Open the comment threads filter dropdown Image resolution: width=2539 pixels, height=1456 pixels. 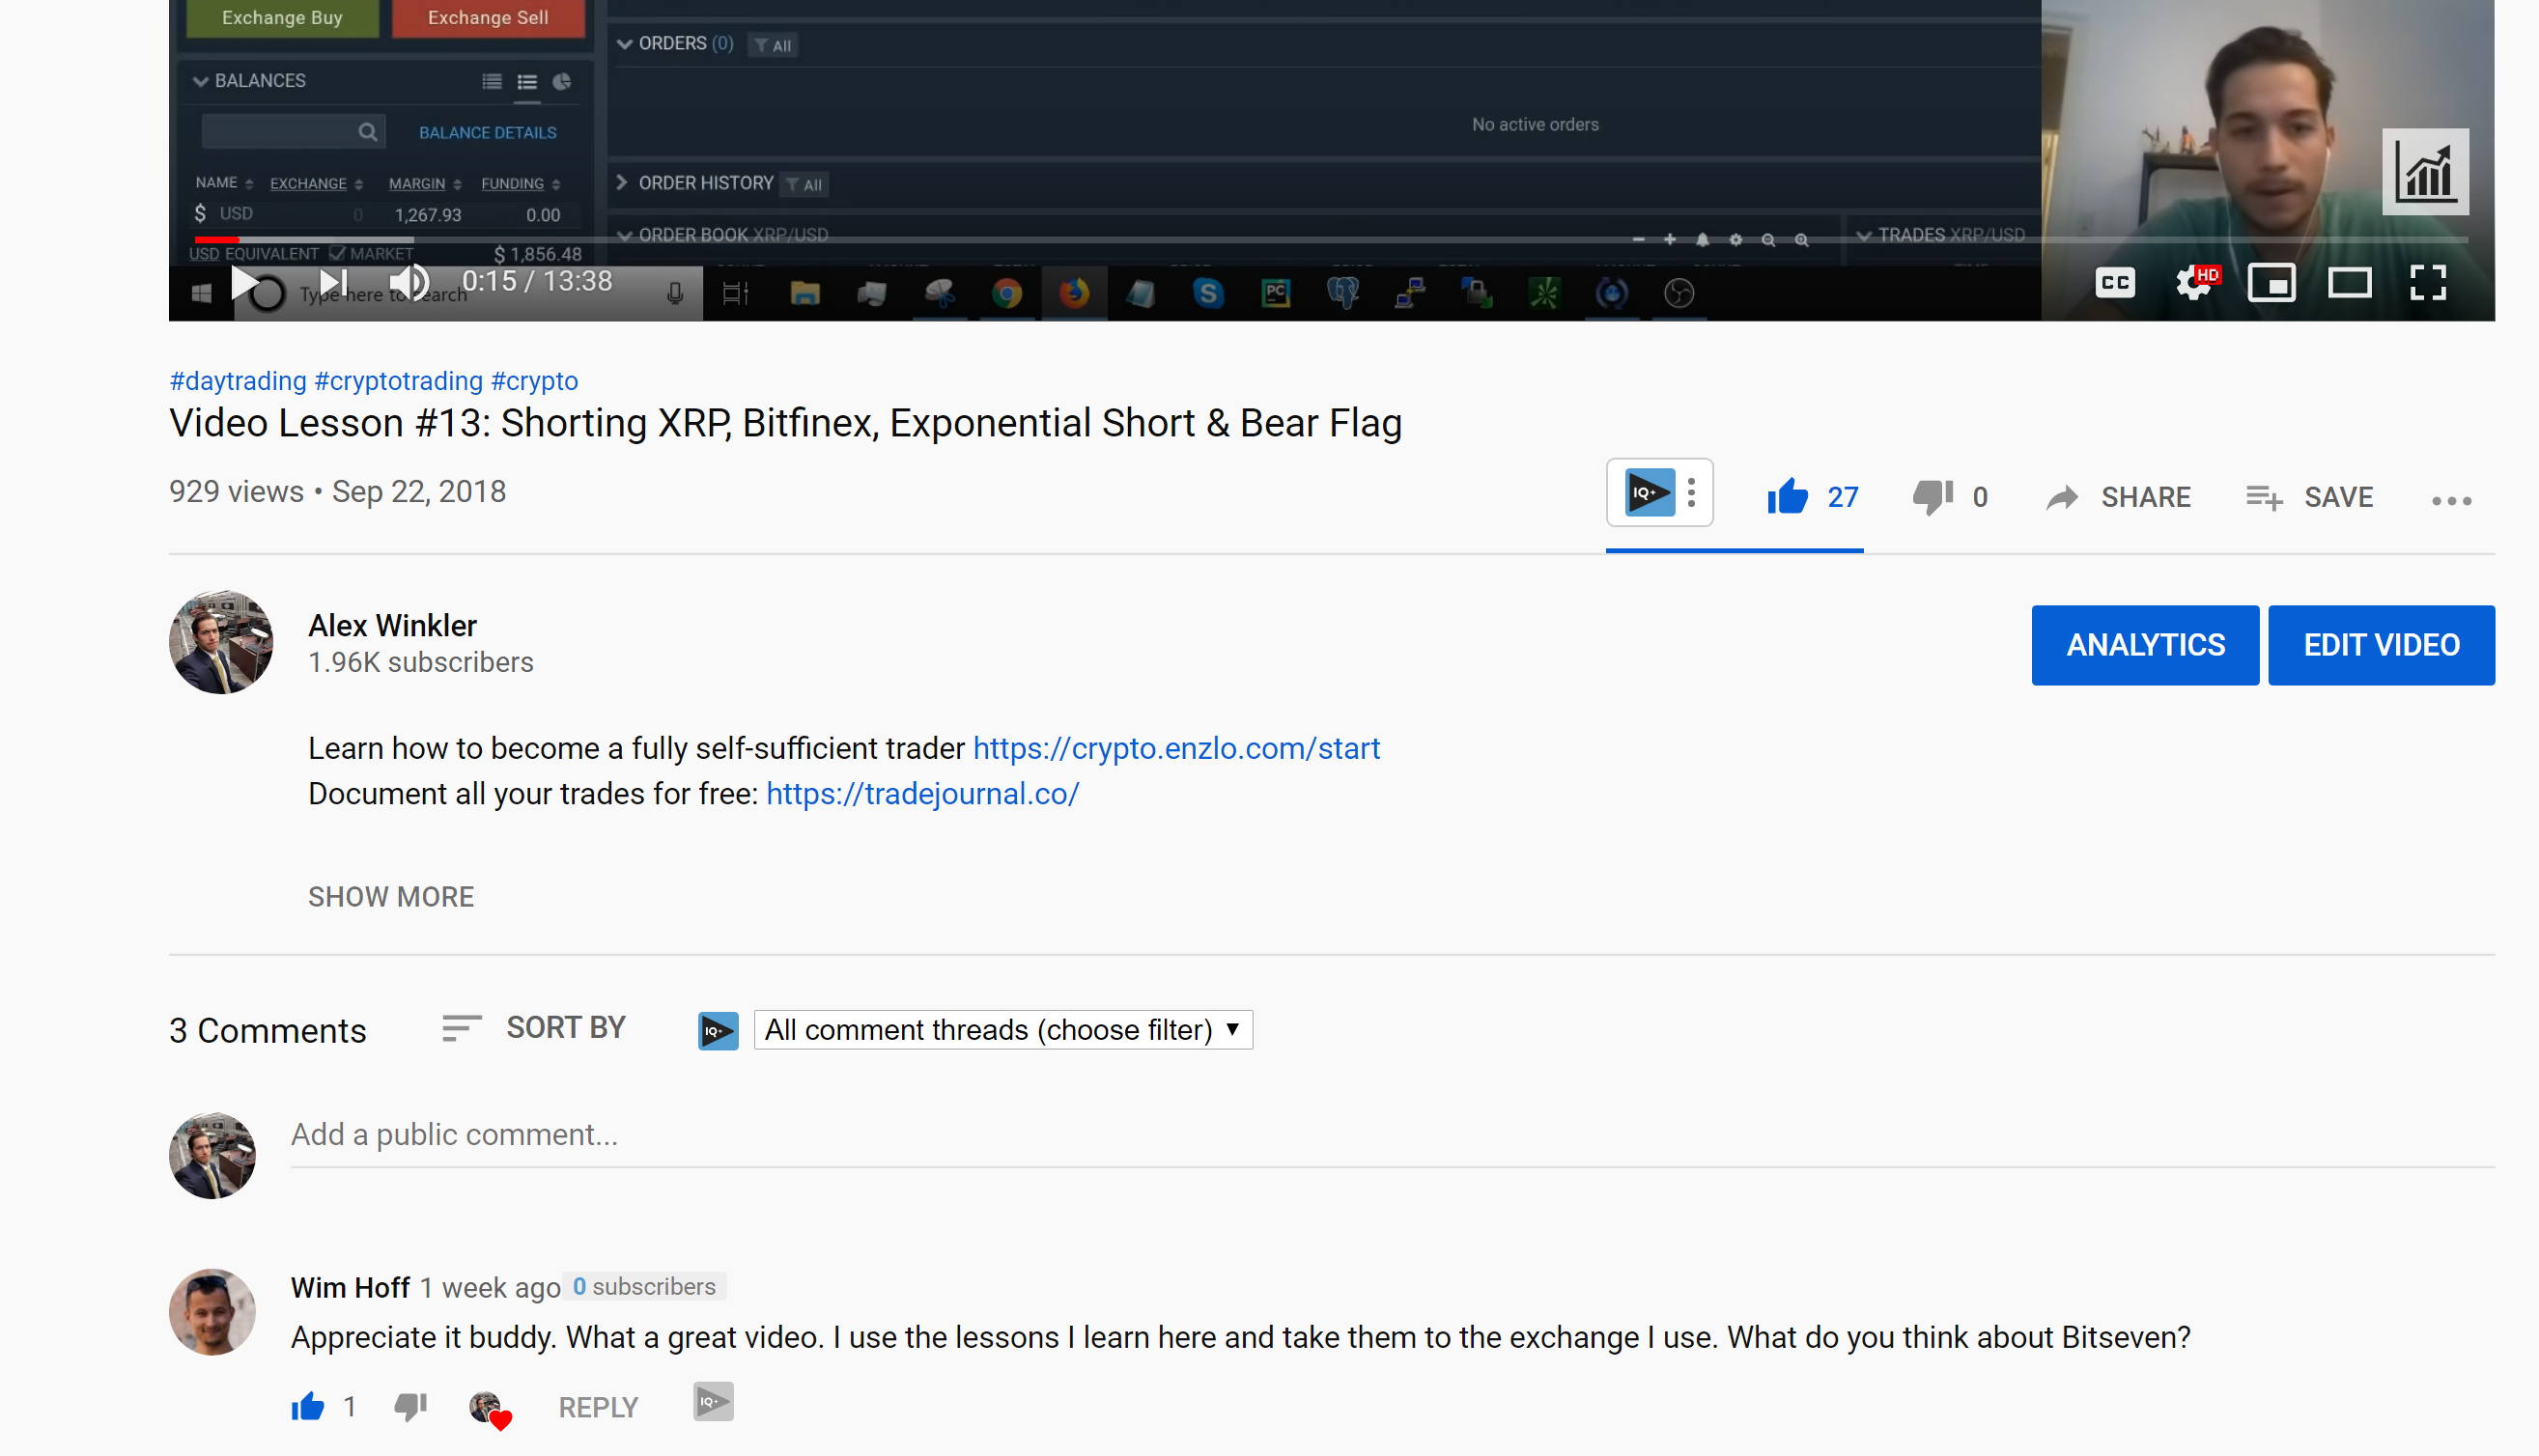tap(1001, 1029)
